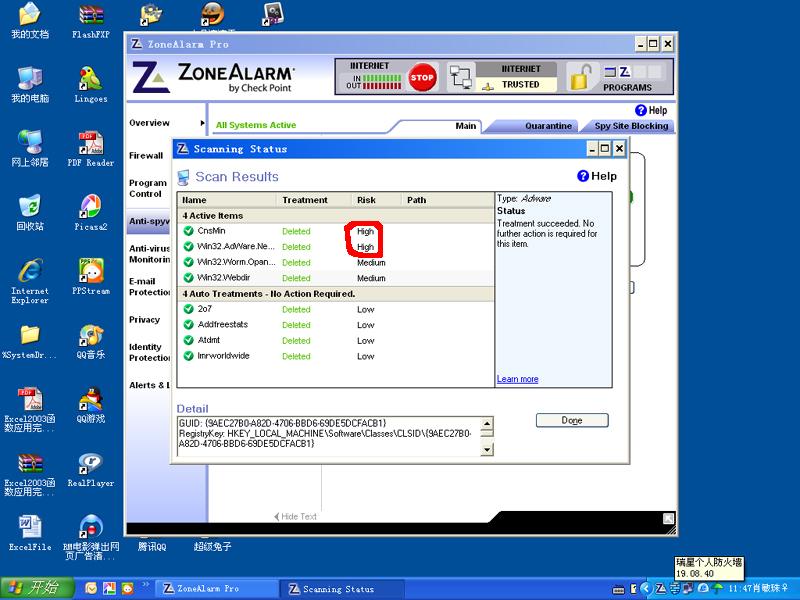The width and height of the screenshot is (800, 600).
Task: Switch to Scanning Status taskbar button
Action: (x=341, y=589)
